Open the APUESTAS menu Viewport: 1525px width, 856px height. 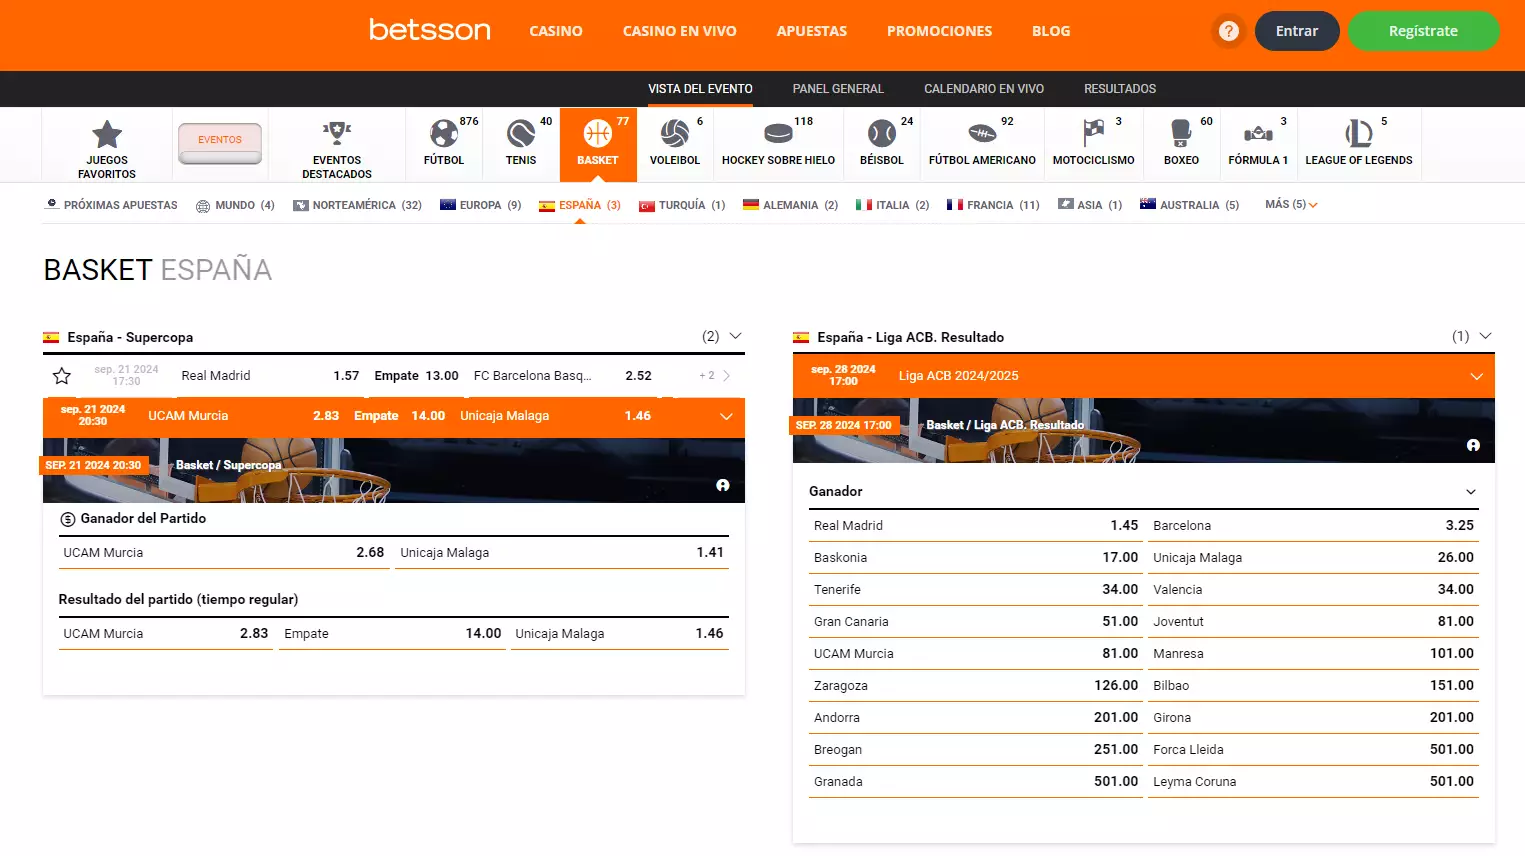[812, 31]
